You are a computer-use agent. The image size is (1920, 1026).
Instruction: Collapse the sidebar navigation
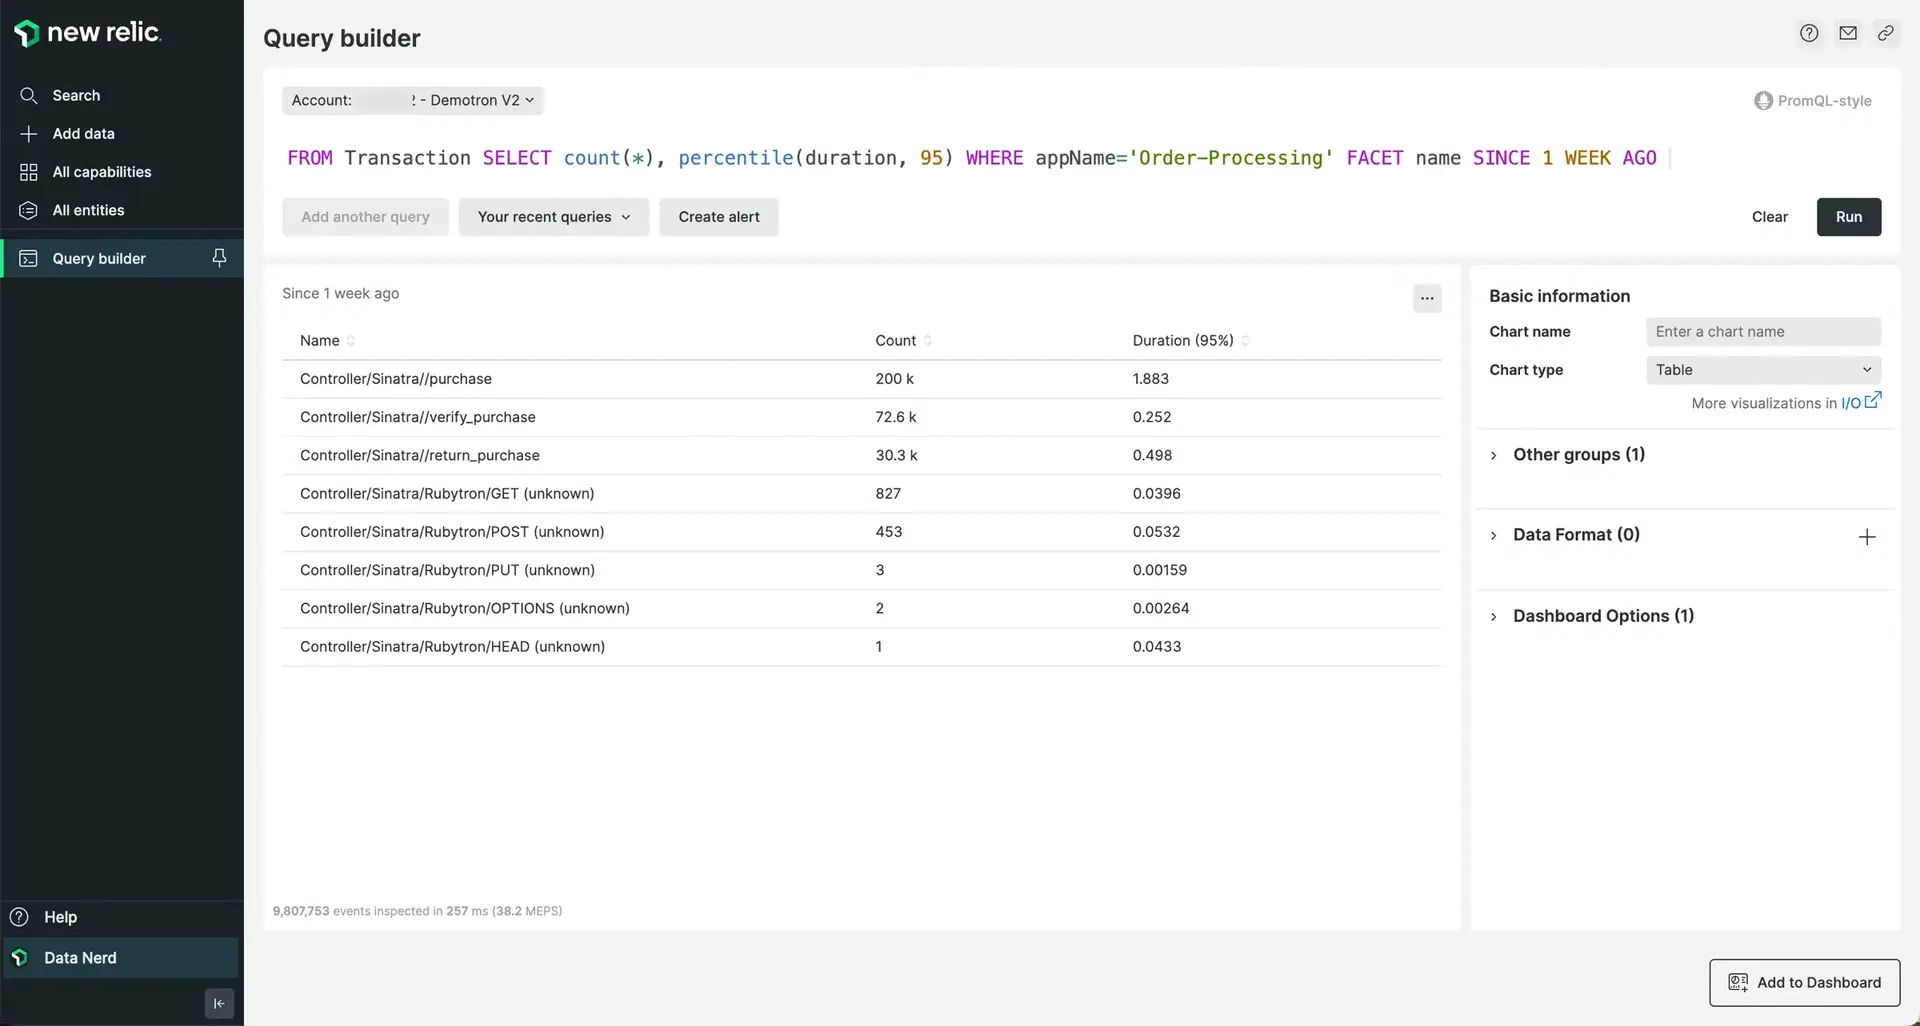click(219, 1003)
